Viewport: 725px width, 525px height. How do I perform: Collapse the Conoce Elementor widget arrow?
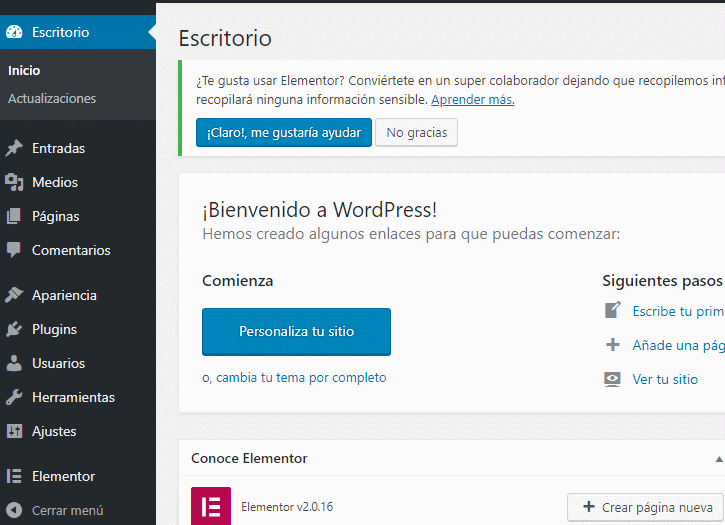pos(718,458)
